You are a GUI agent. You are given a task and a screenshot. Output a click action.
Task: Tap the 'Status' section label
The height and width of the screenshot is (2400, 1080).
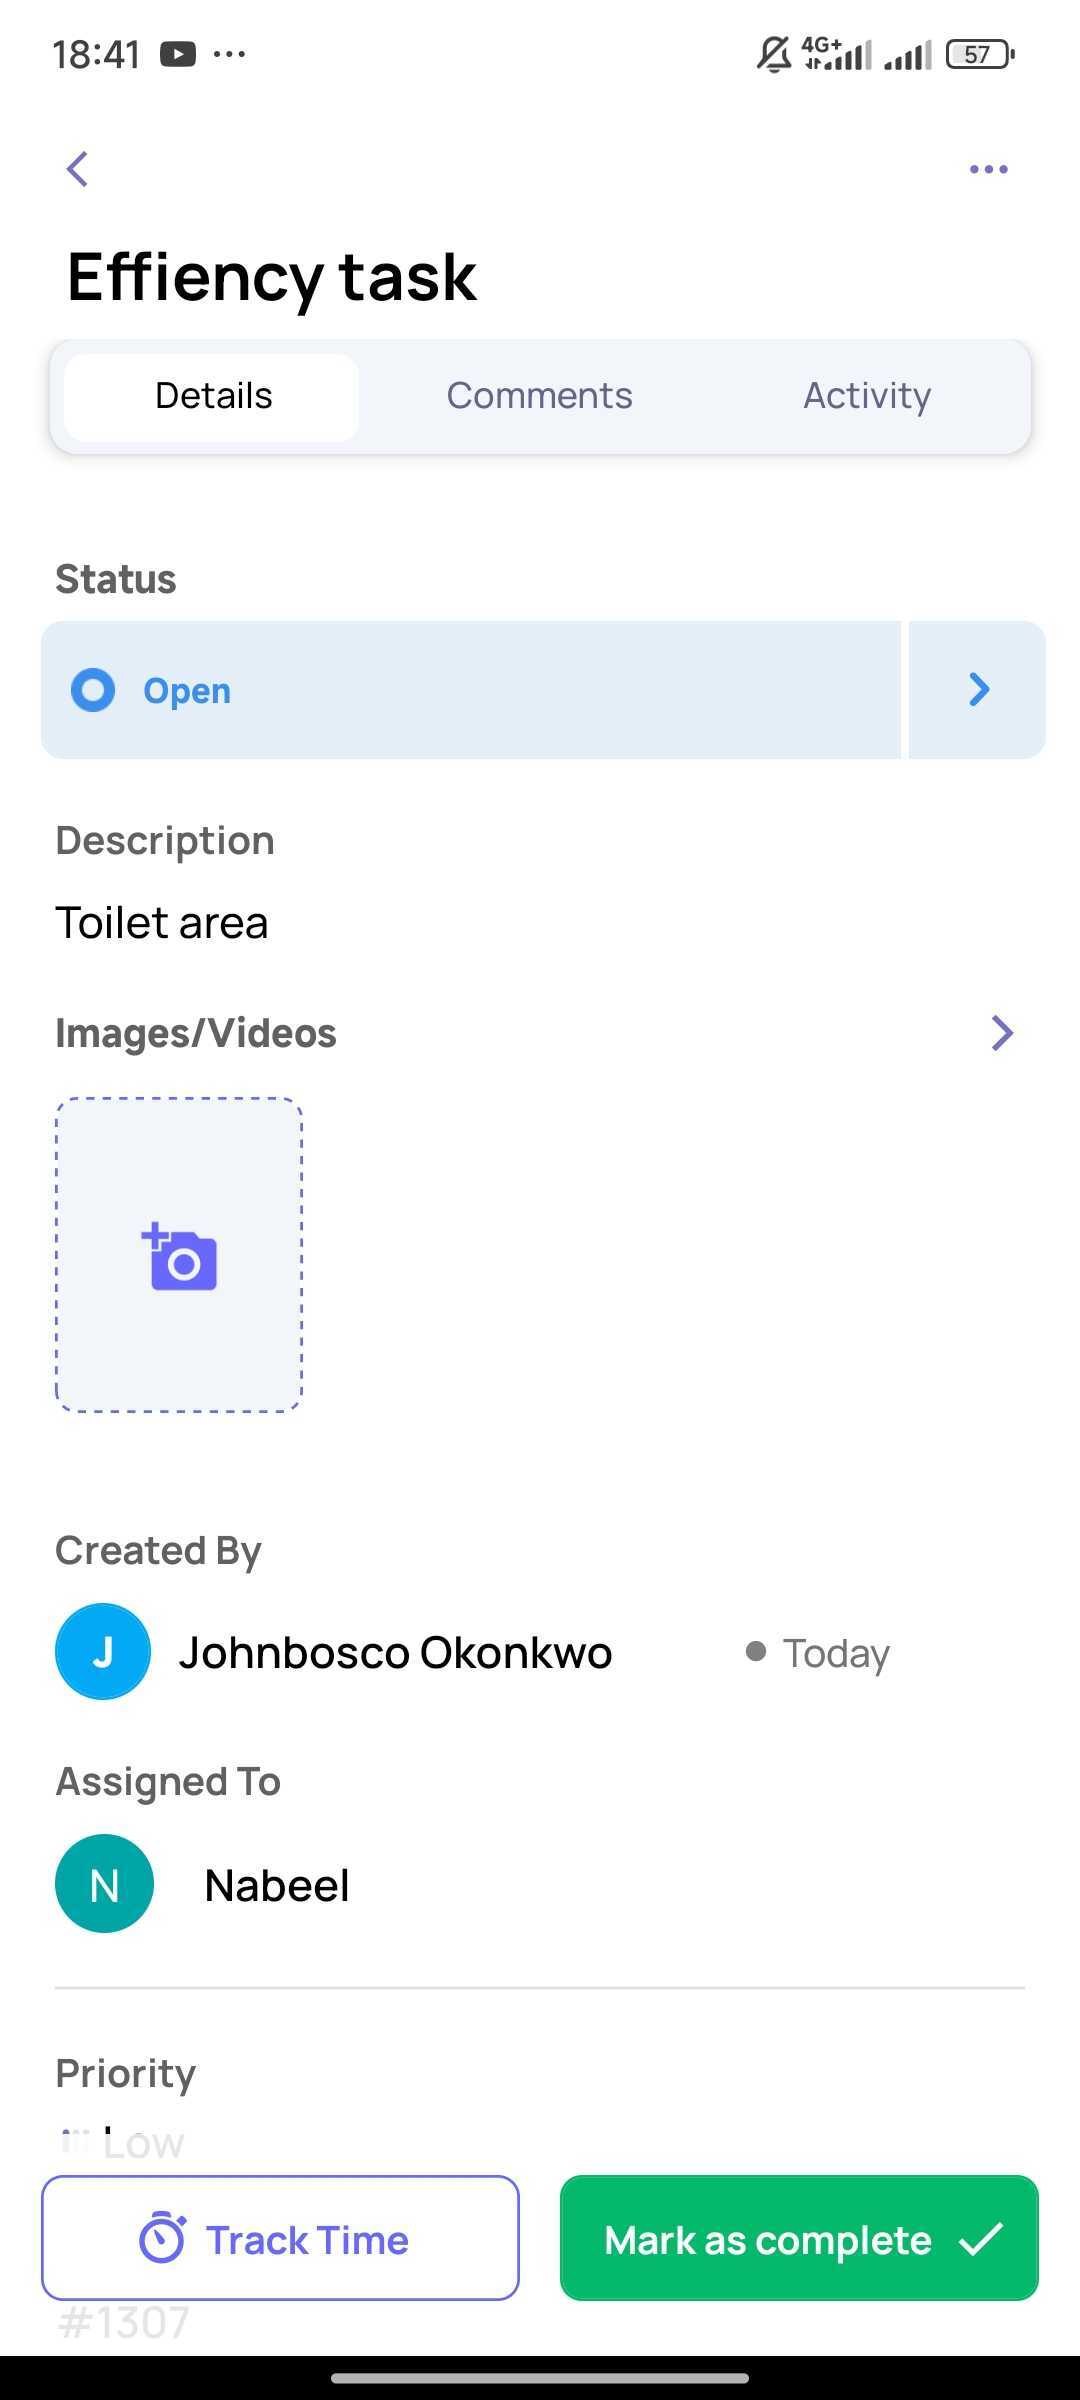(116, 579)
